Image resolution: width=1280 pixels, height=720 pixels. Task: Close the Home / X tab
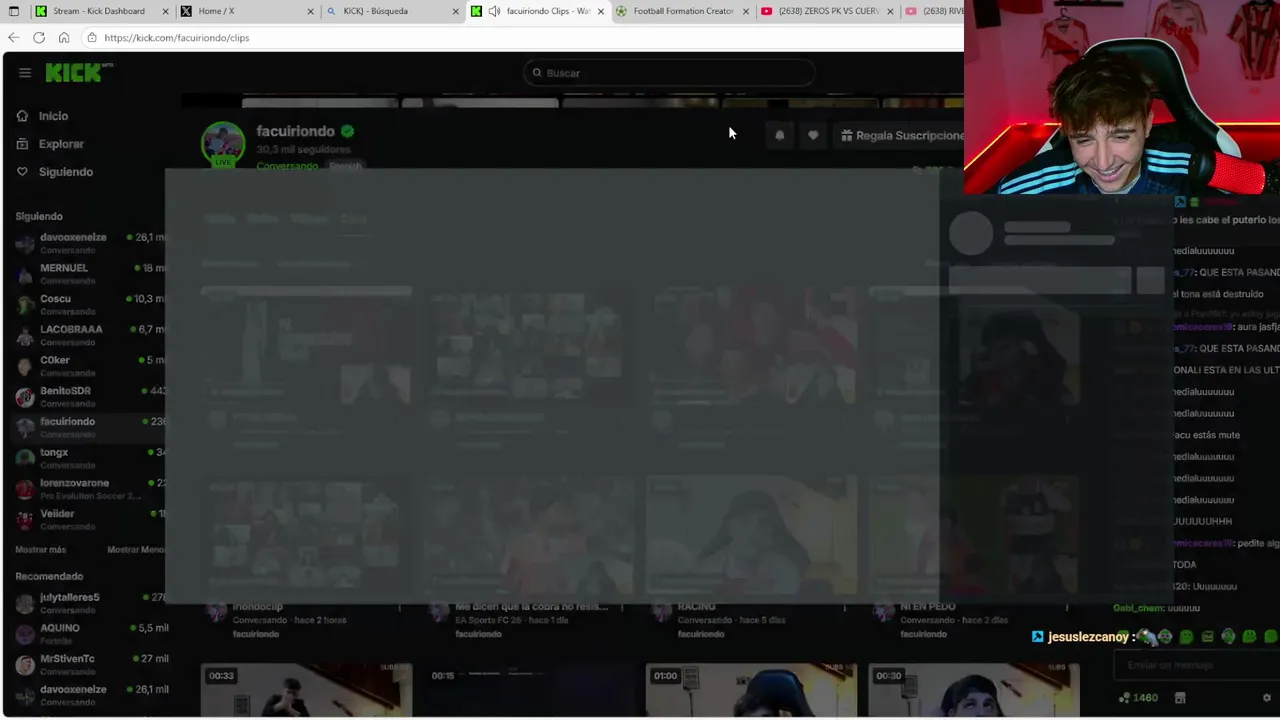(x=311, y=11)
